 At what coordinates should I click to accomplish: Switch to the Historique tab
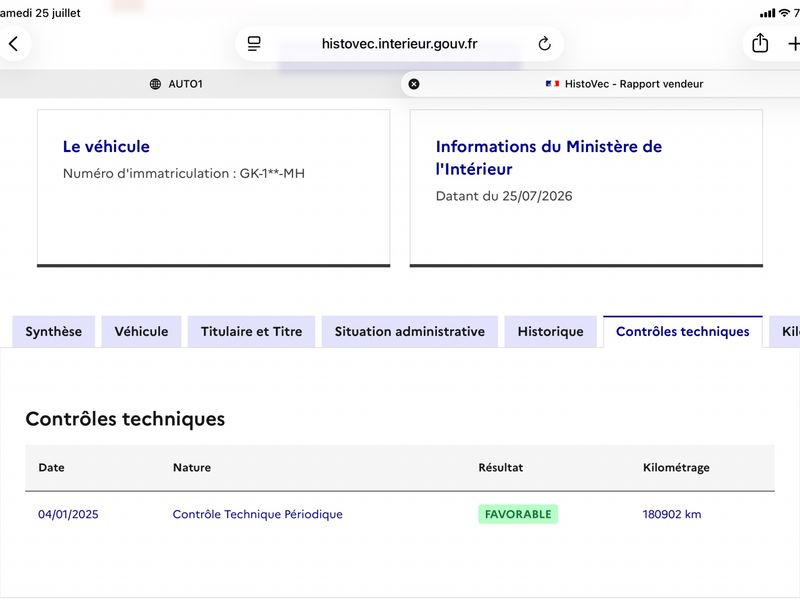pyautogui.click(x=551, y=332)
